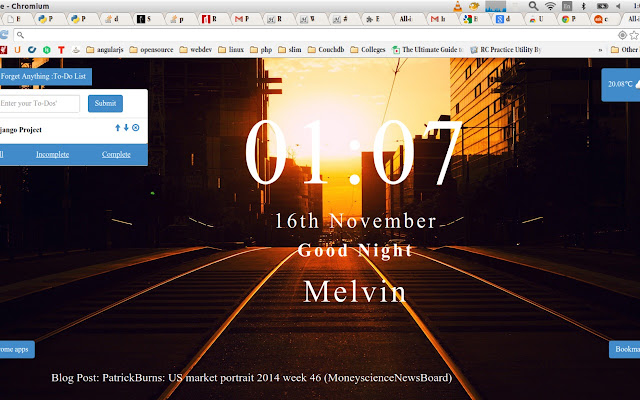Image resolution: width=640 pixels, height=400 pixels.
Task: Expand the angularjs bookmark folder
Action: pyautogui.click(x=105, y=50)
